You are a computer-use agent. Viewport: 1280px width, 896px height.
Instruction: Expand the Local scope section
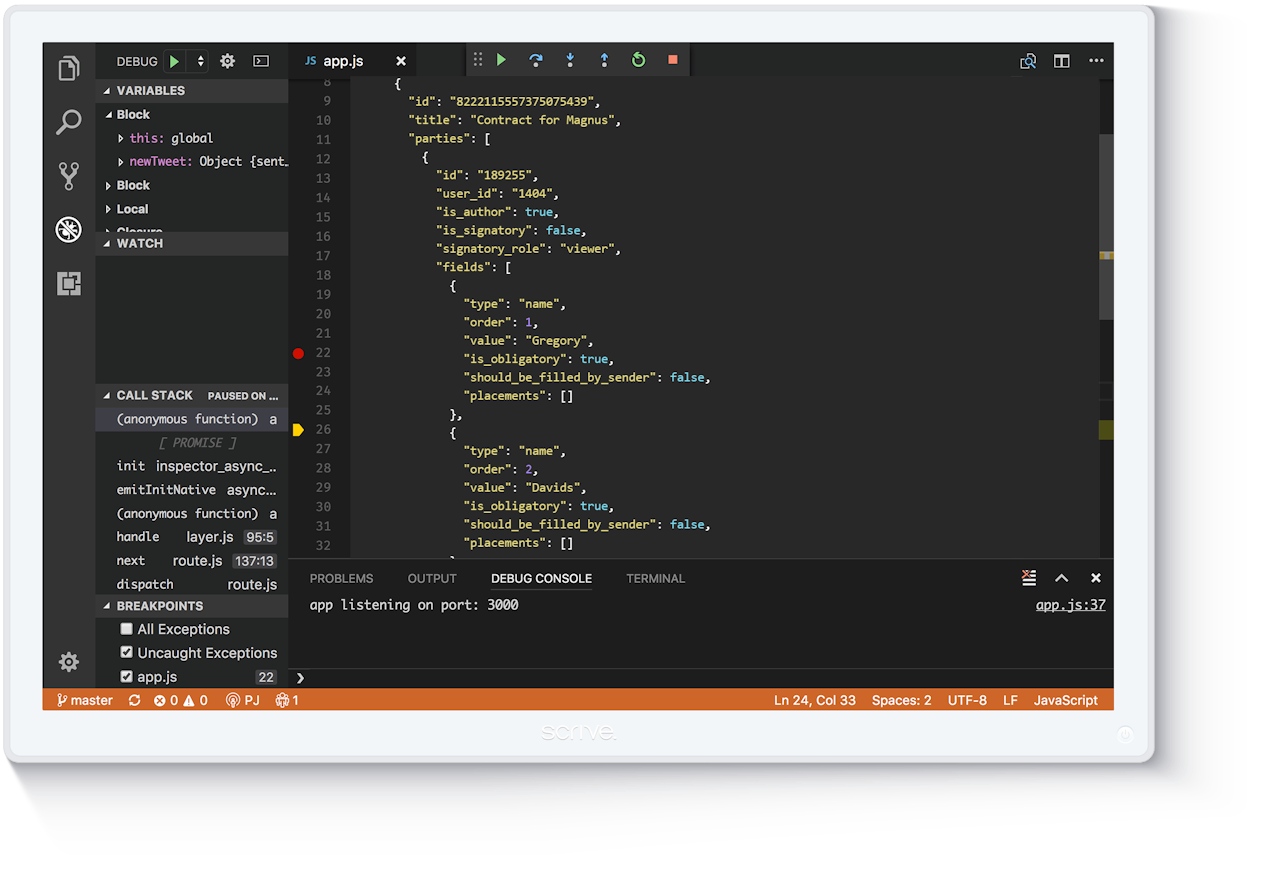pos(109,209)
